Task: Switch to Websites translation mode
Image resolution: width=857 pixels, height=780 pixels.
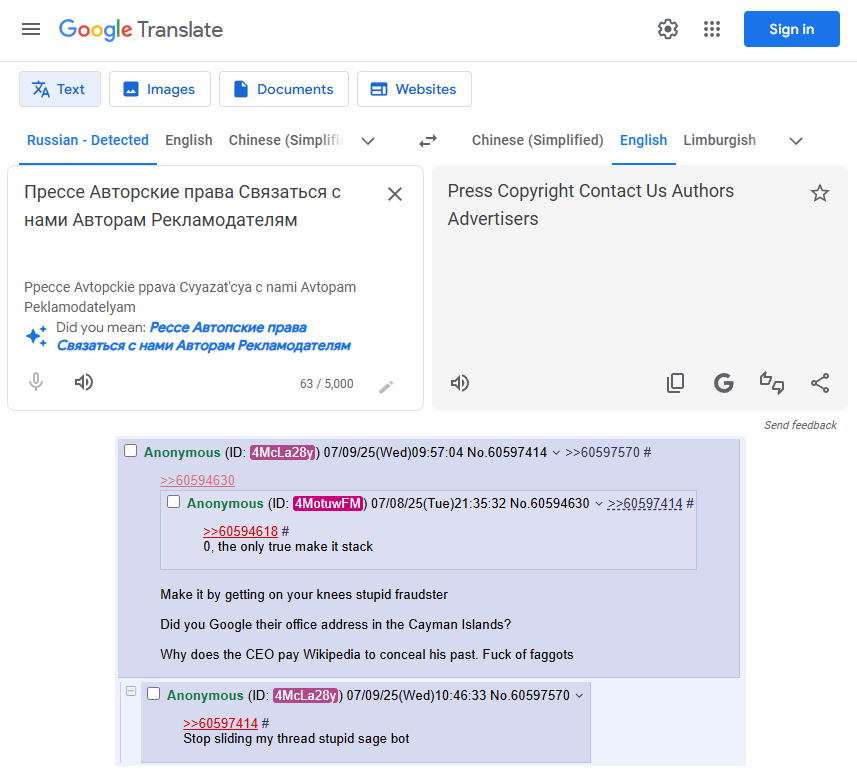Action: click(x=414, y=89)
